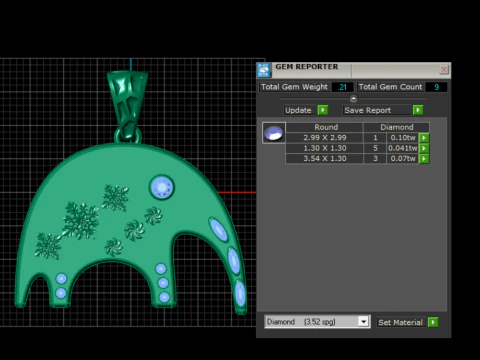Viewport: 480px width, 360px height.
Task: Click the Total Gem Count label
Action: click(390, 87)
